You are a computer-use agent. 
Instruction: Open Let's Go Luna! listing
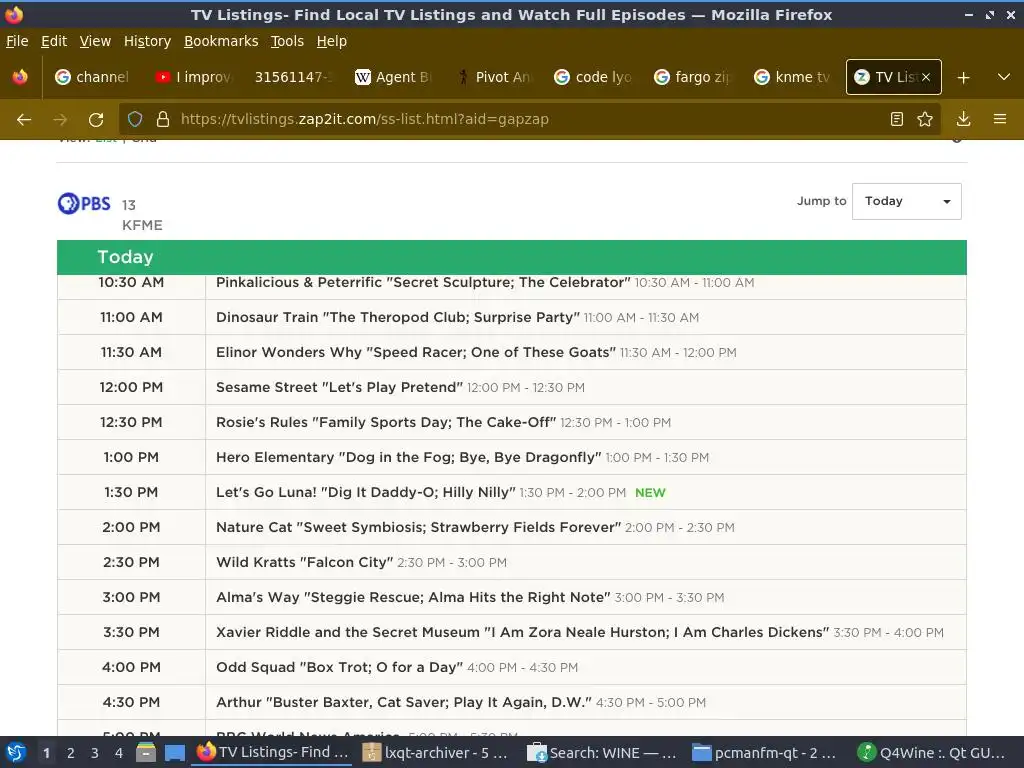[365, 492]
